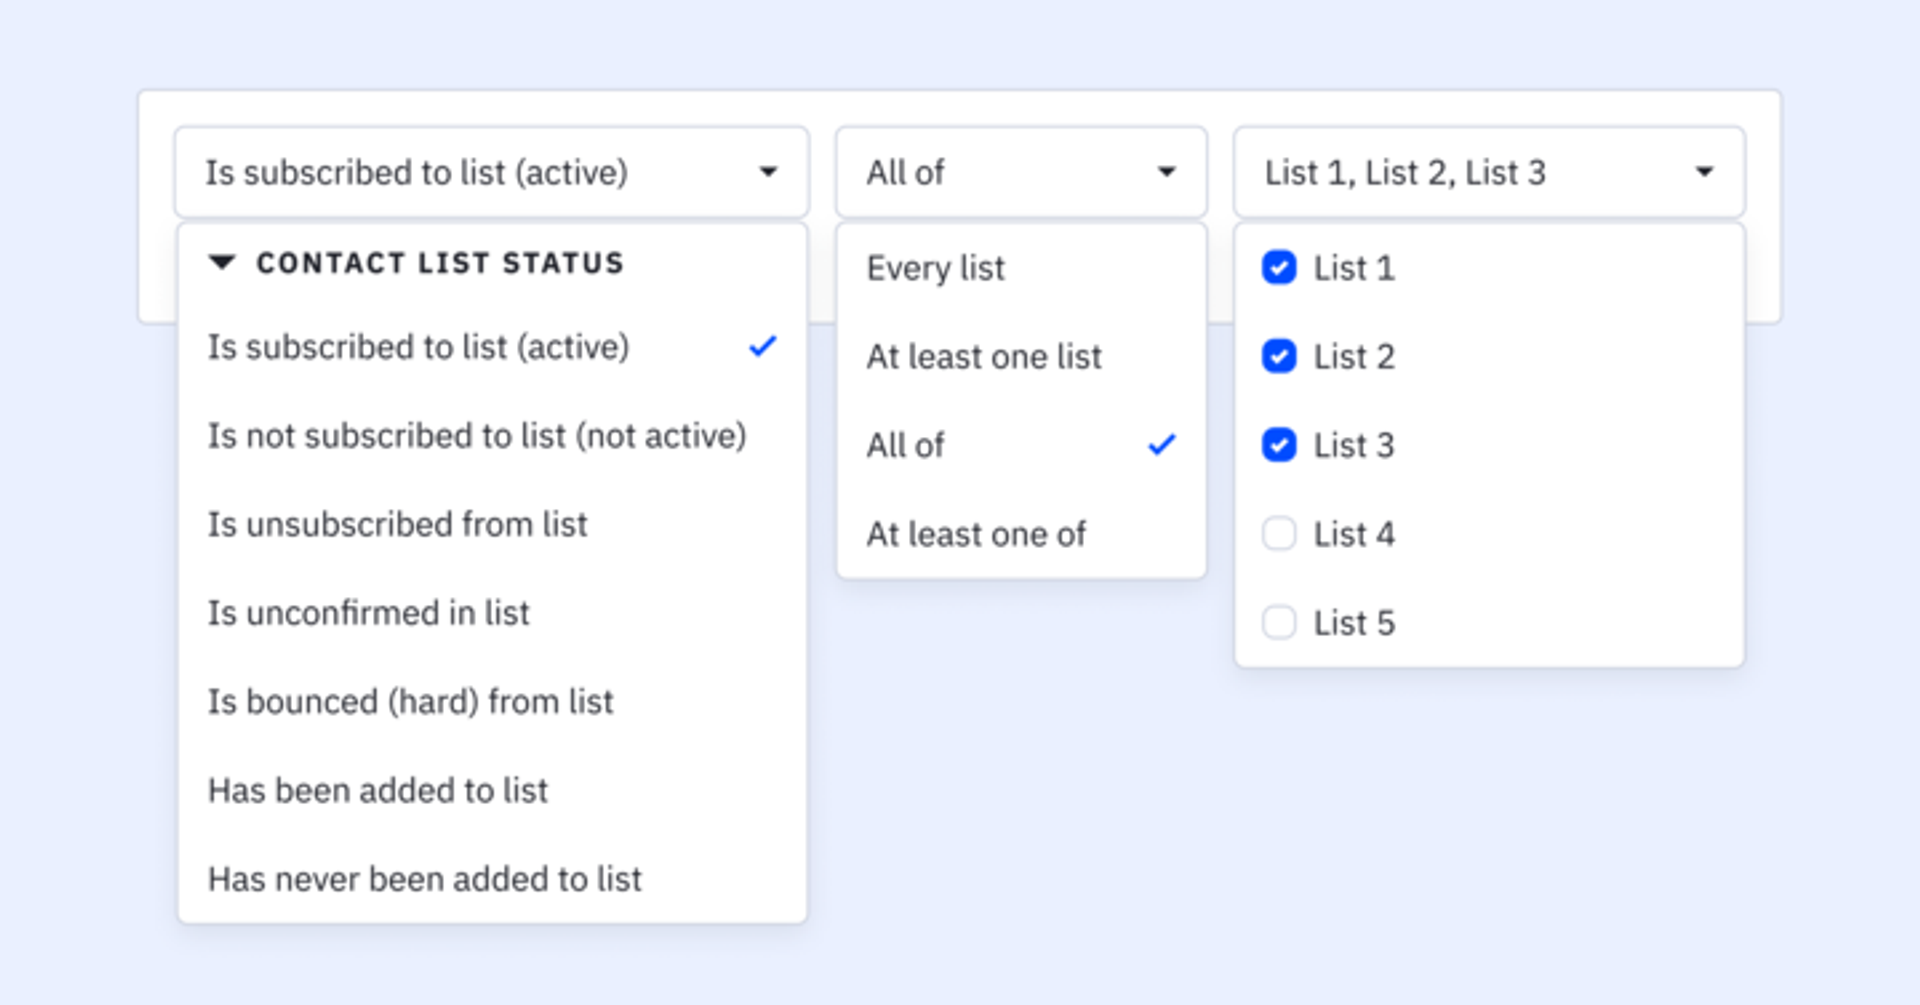Uncheck List 1
1920x1005 pixels.
[x=1279, y=267]
